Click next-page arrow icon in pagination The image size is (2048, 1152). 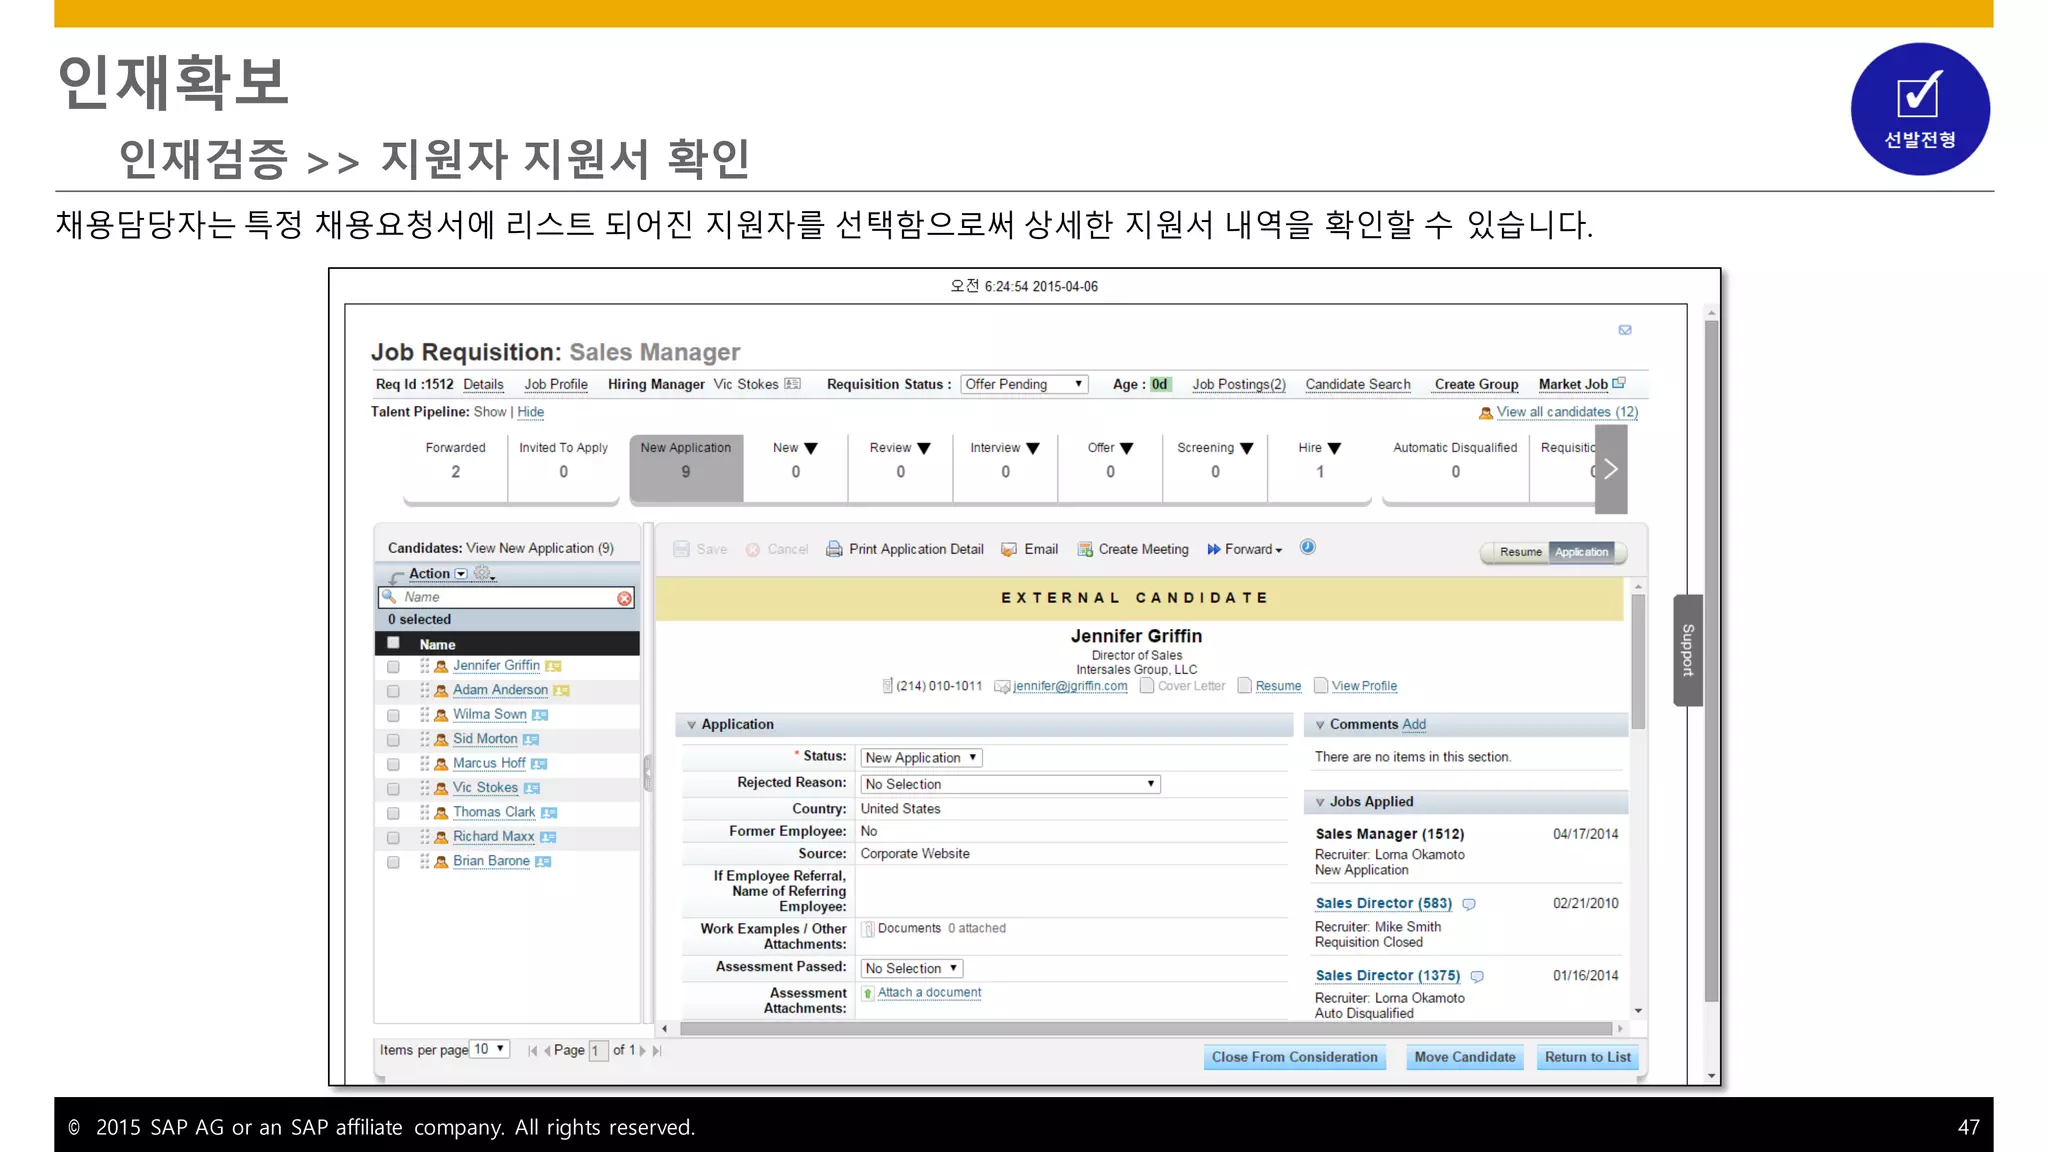click(x=642, y=1050)
